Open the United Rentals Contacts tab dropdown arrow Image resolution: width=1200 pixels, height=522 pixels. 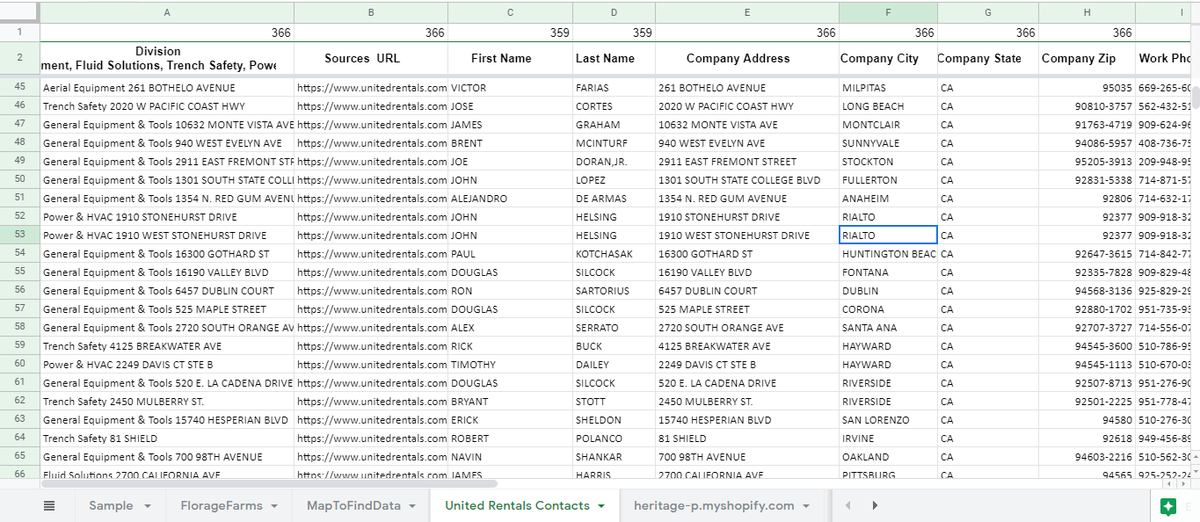pos(601,506)
